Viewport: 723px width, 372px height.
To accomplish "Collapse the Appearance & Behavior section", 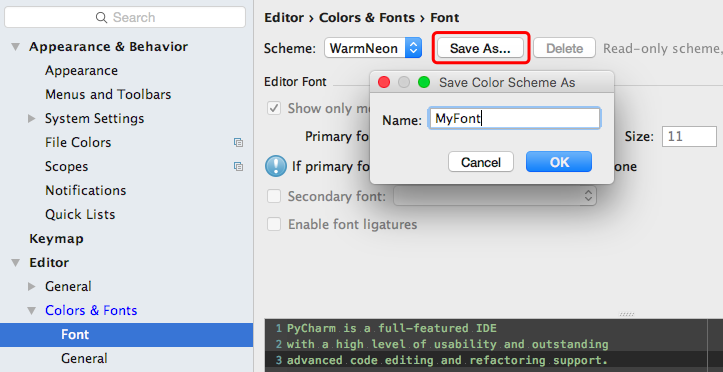I will (x=16, y=47).
